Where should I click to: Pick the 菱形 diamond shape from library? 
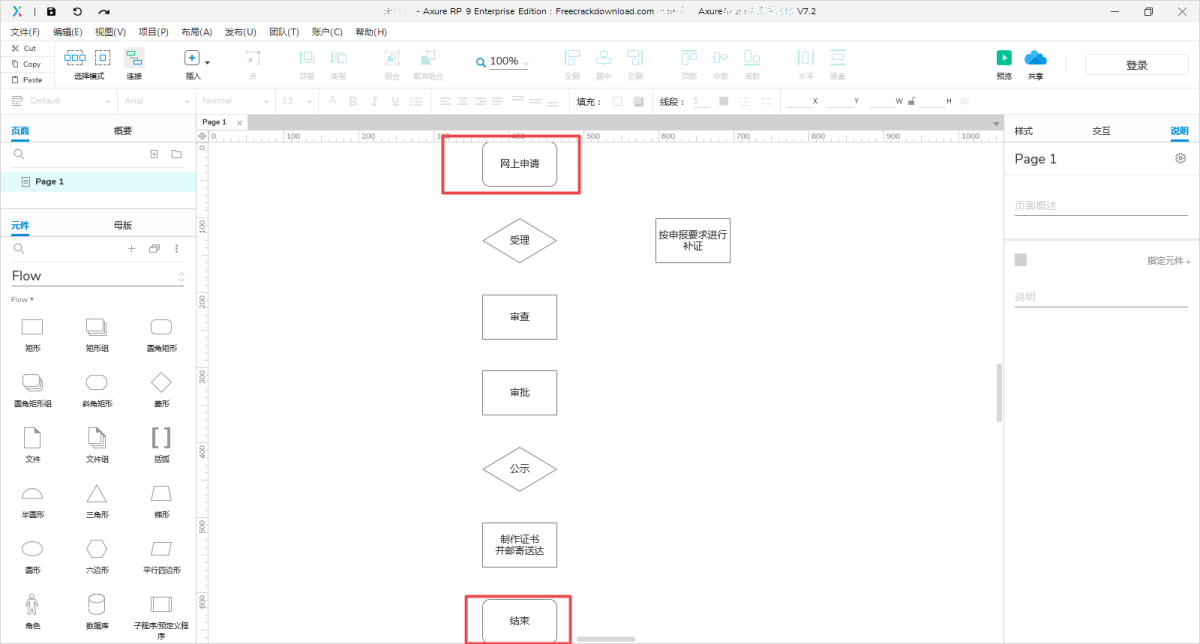[x=161, y=382]
